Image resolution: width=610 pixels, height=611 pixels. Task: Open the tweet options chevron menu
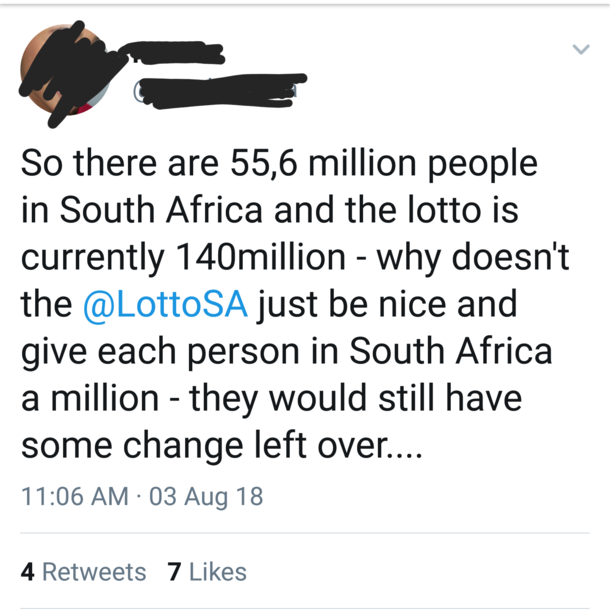pos(581,49)
